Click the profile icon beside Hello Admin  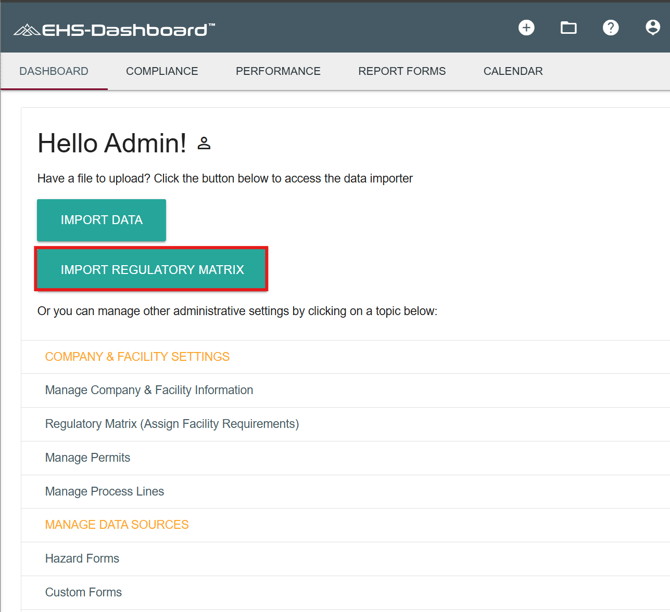(x=204, y=144)
